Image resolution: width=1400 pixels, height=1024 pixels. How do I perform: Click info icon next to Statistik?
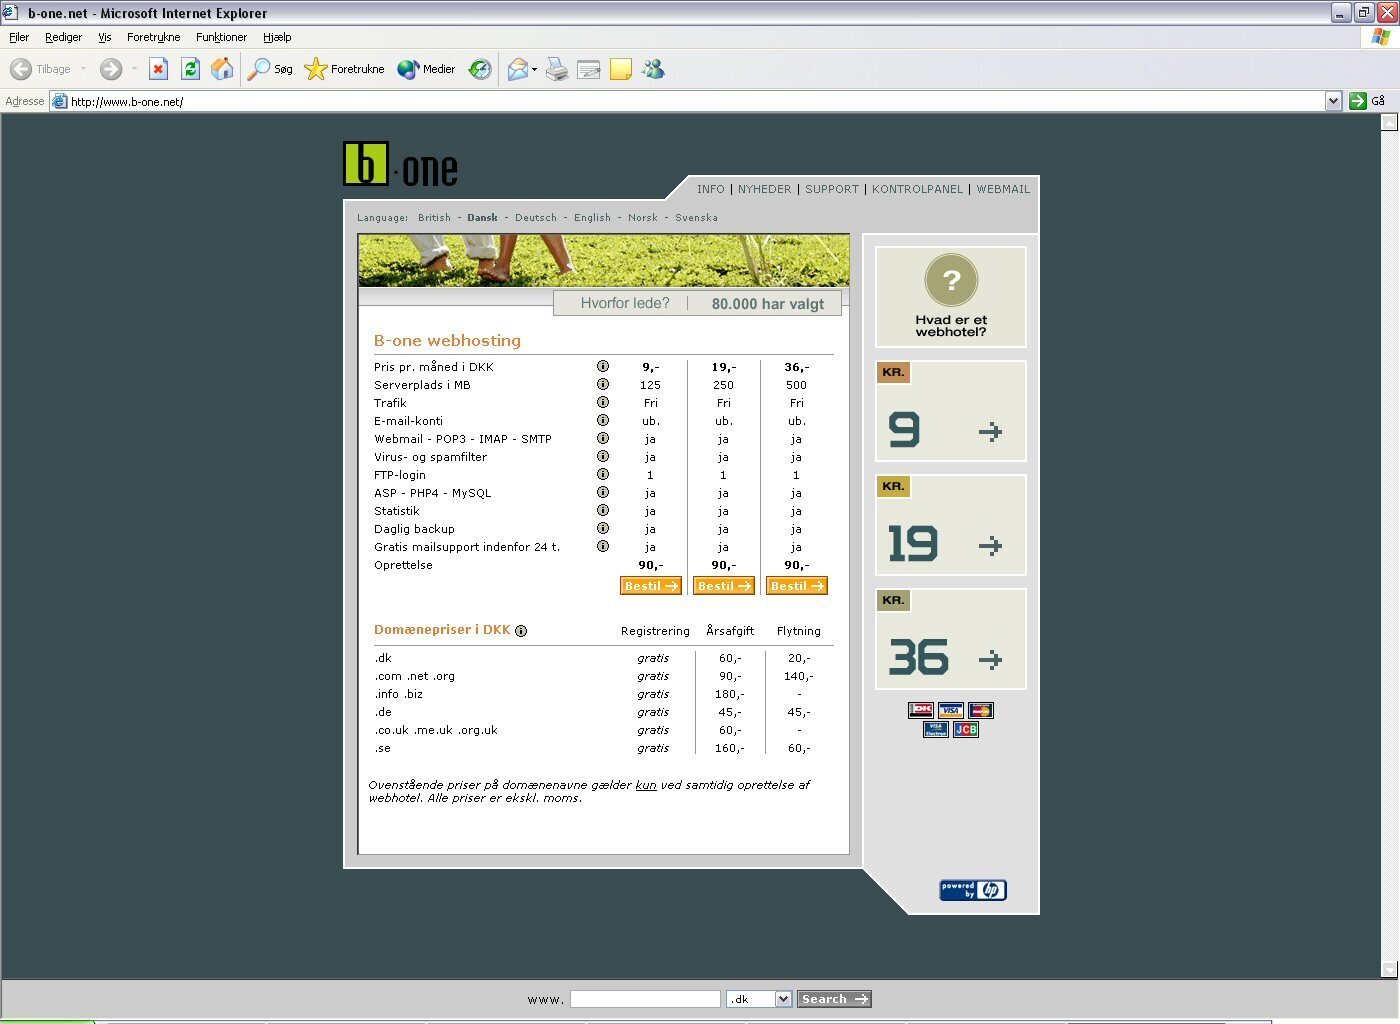coord(603,510)
